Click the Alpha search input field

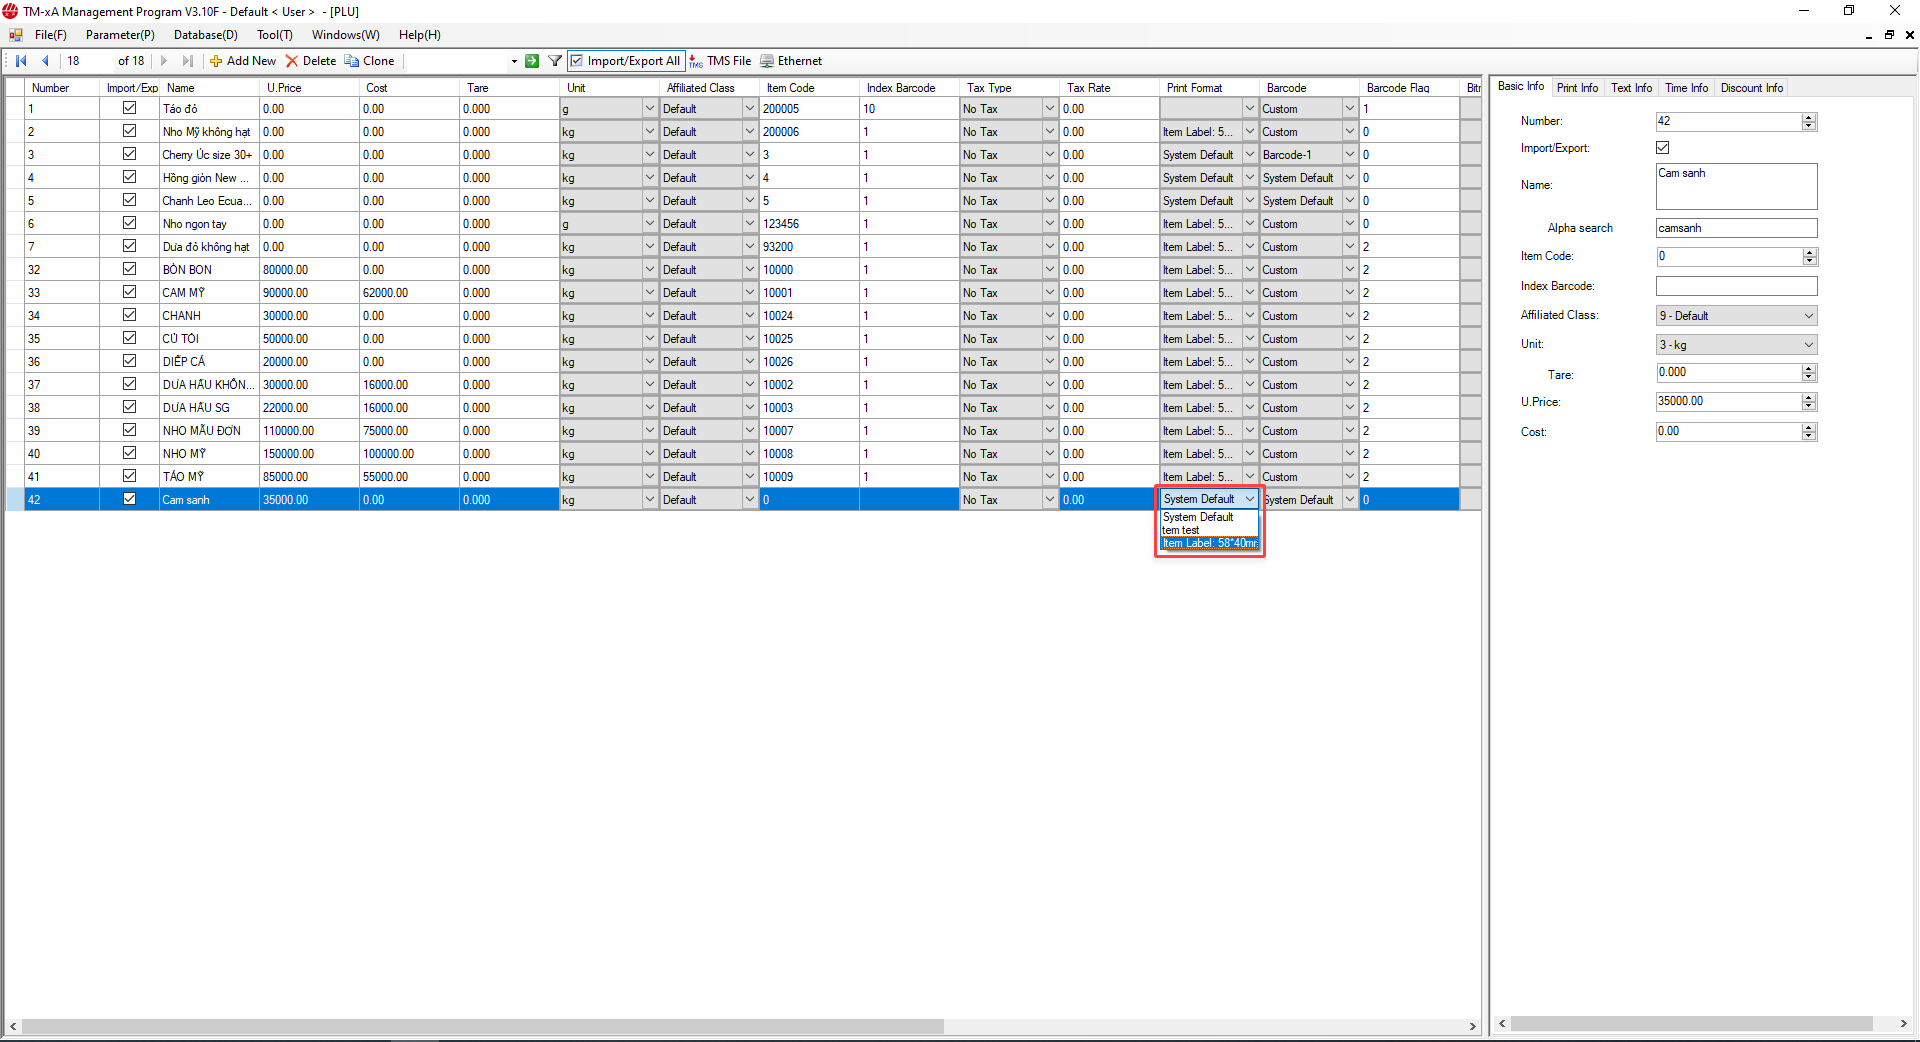1736,228
